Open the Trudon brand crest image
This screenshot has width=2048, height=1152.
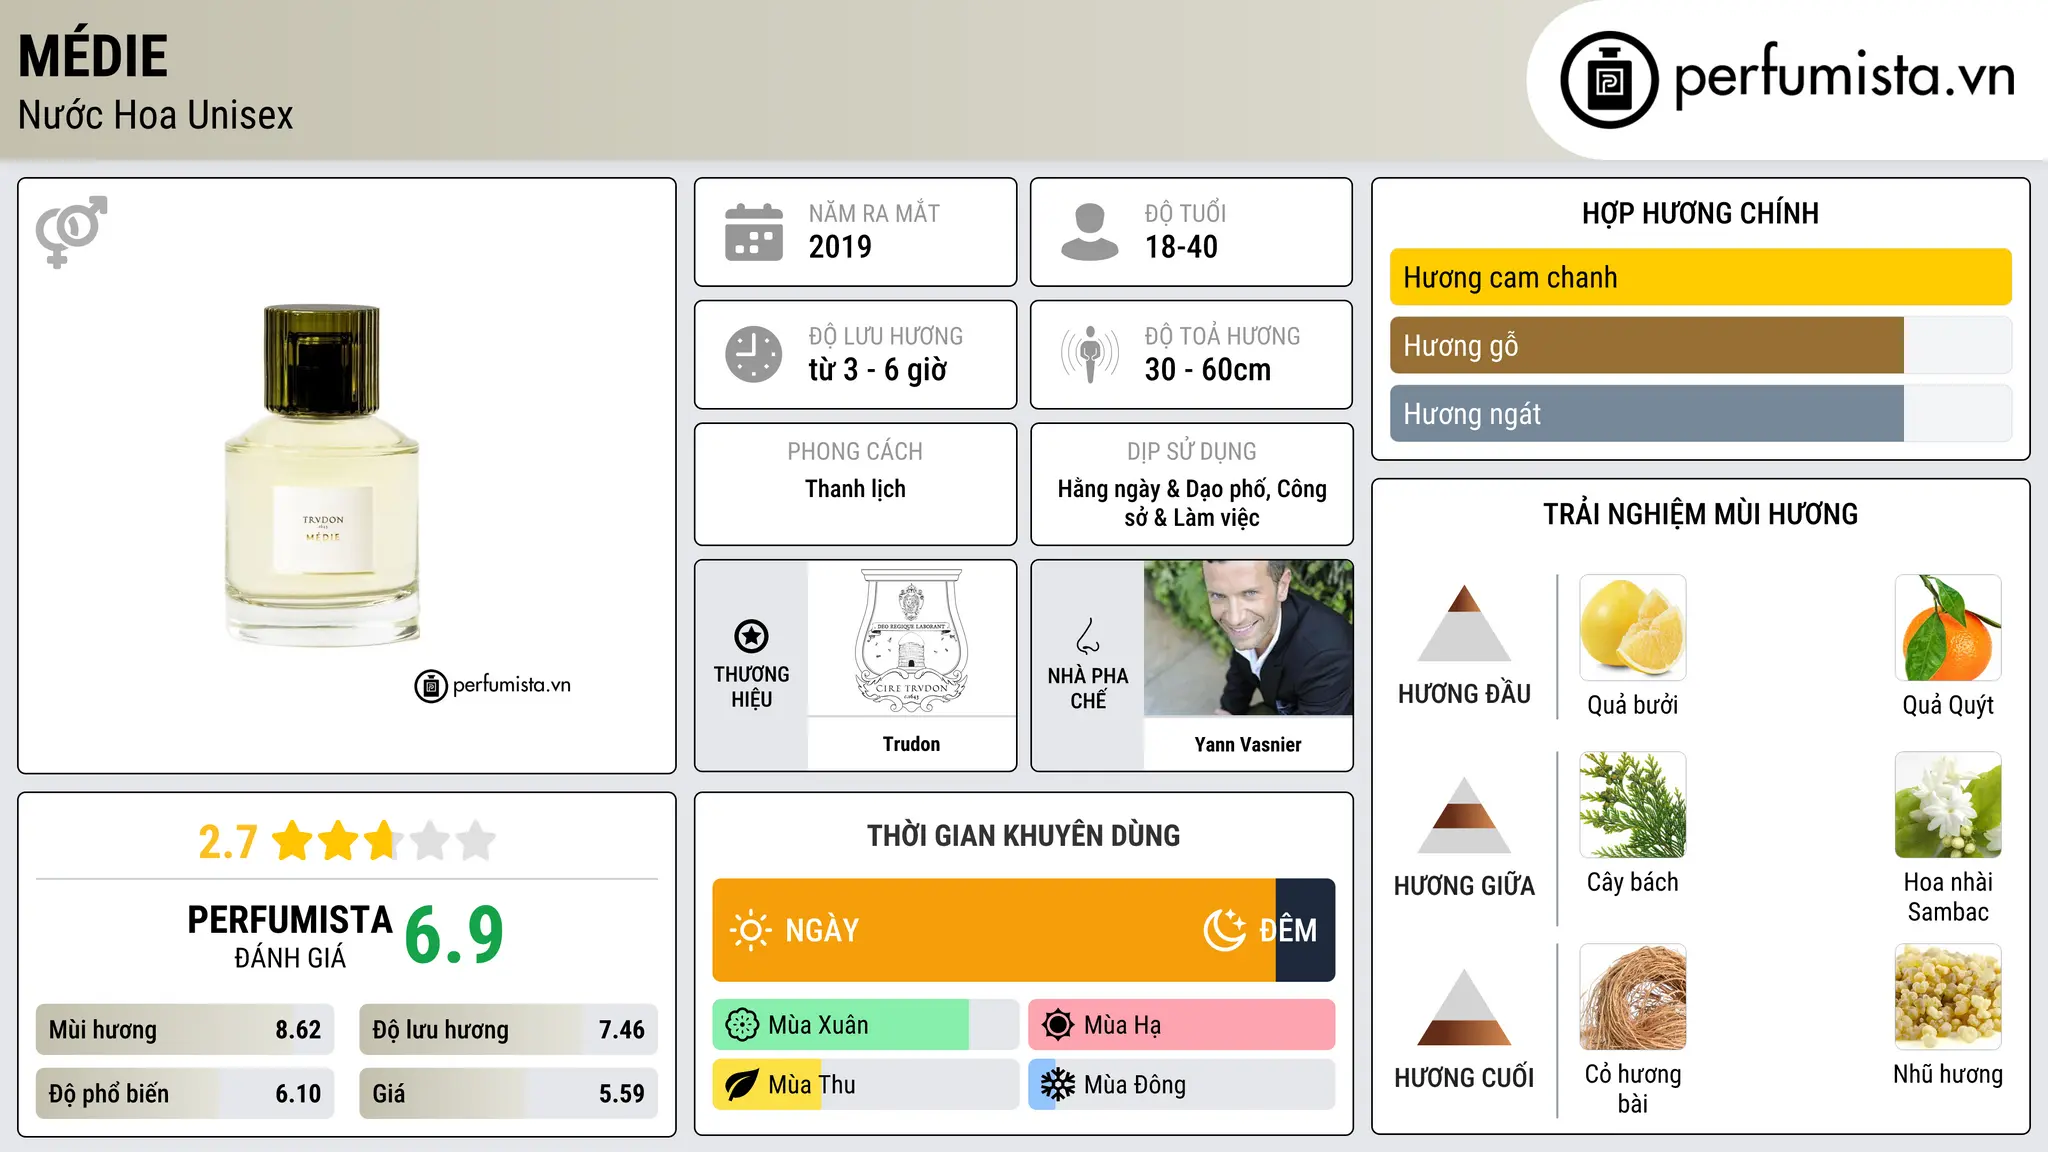click(911, 639)
